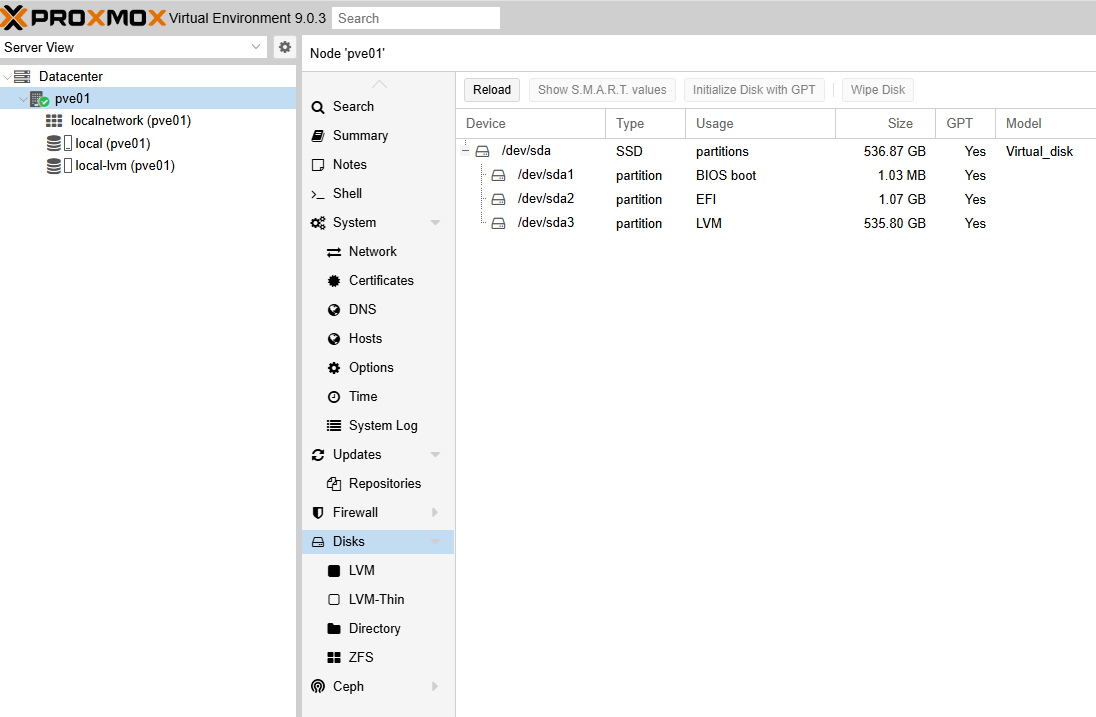This screenshot has width=1096, height=717.
Task: Expand the Firewall submenu arrow
Action: coord(435,513)
